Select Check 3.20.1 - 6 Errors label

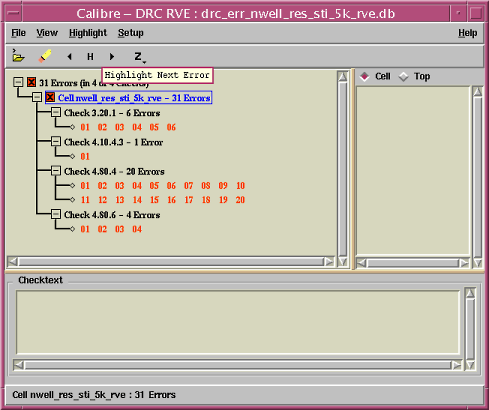112,113
